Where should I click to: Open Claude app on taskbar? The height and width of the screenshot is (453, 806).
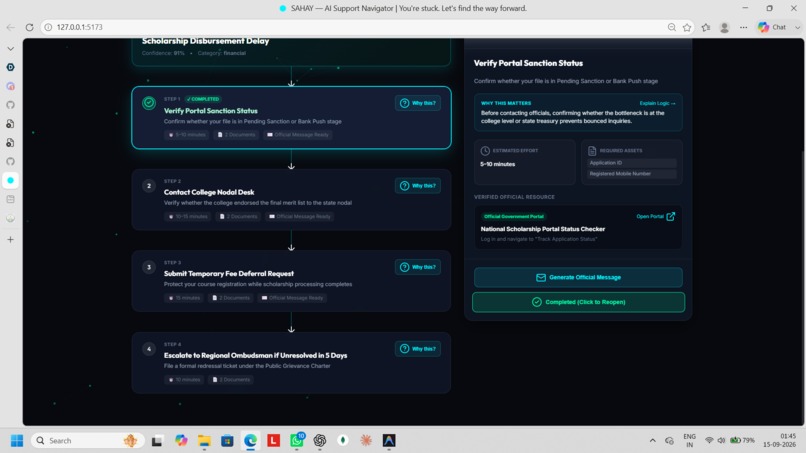pyautogui.click(x=366, y=441)
